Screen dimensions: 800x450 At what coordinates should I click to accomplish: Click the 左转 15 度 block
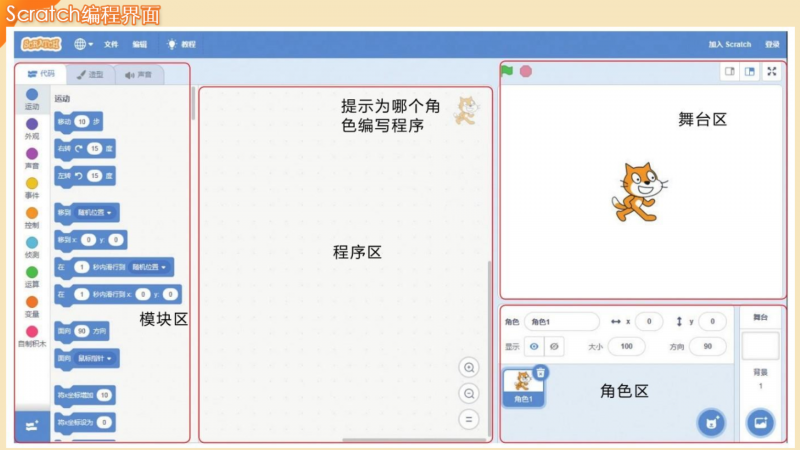pyautogui.click(x=85, y=176)
